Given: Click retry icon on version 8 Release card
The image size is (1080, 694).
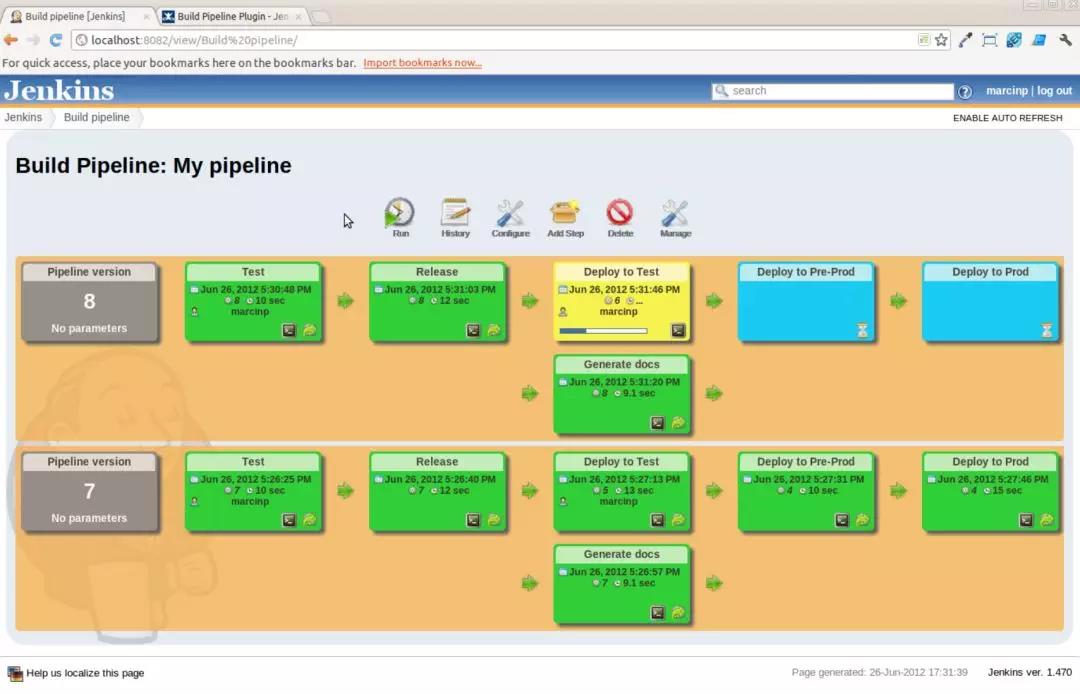Looking at the screenshot, I should (x=494, y=330).
